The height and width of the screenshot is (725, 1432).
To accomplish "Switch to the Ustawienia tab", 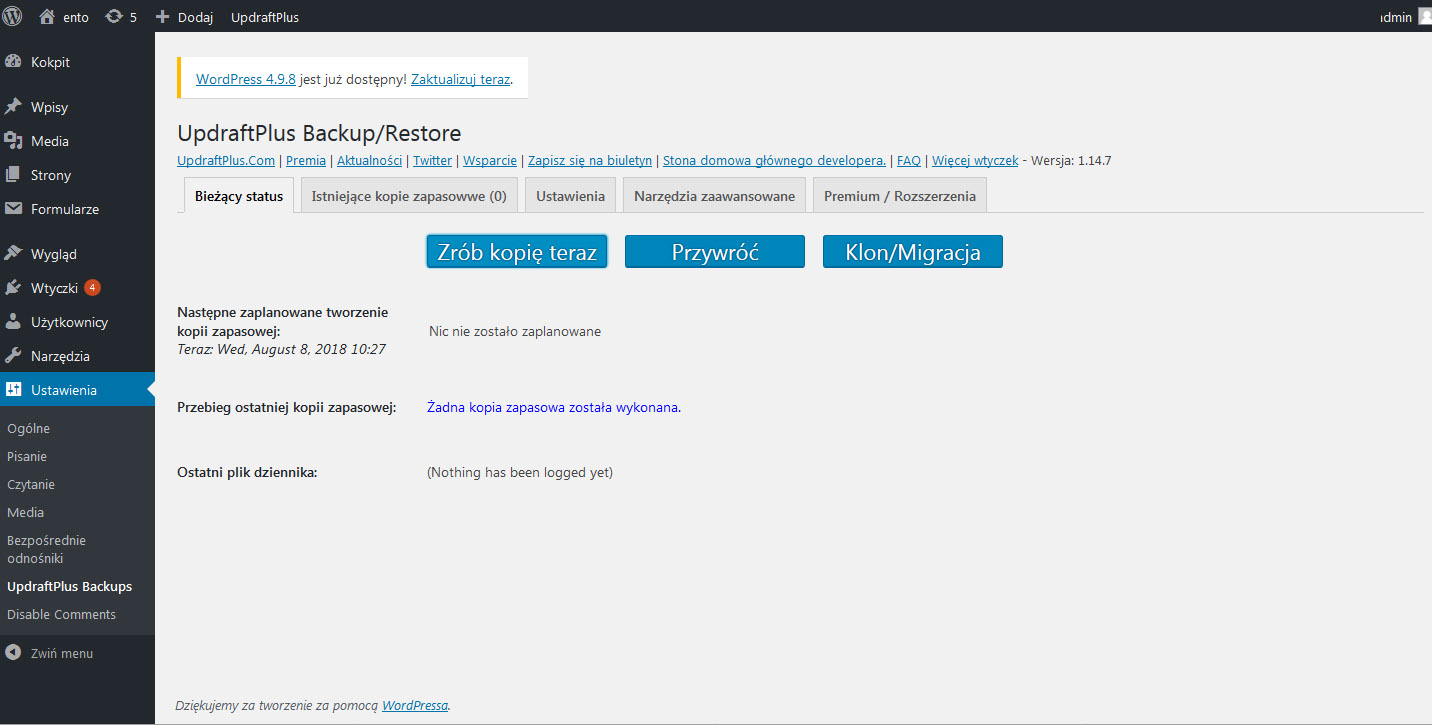I will (570, 196).
